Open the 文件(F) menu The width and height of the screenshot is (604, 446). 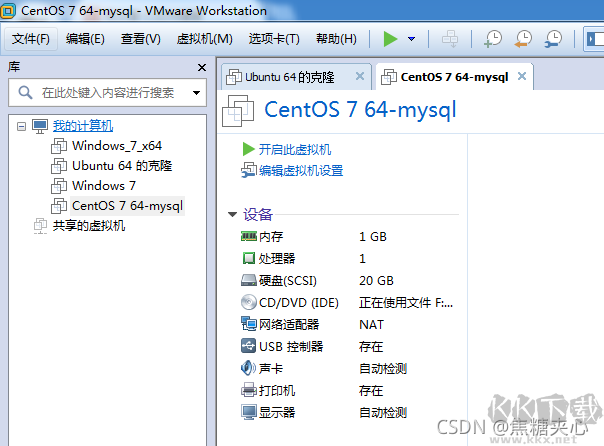(31, 39)
